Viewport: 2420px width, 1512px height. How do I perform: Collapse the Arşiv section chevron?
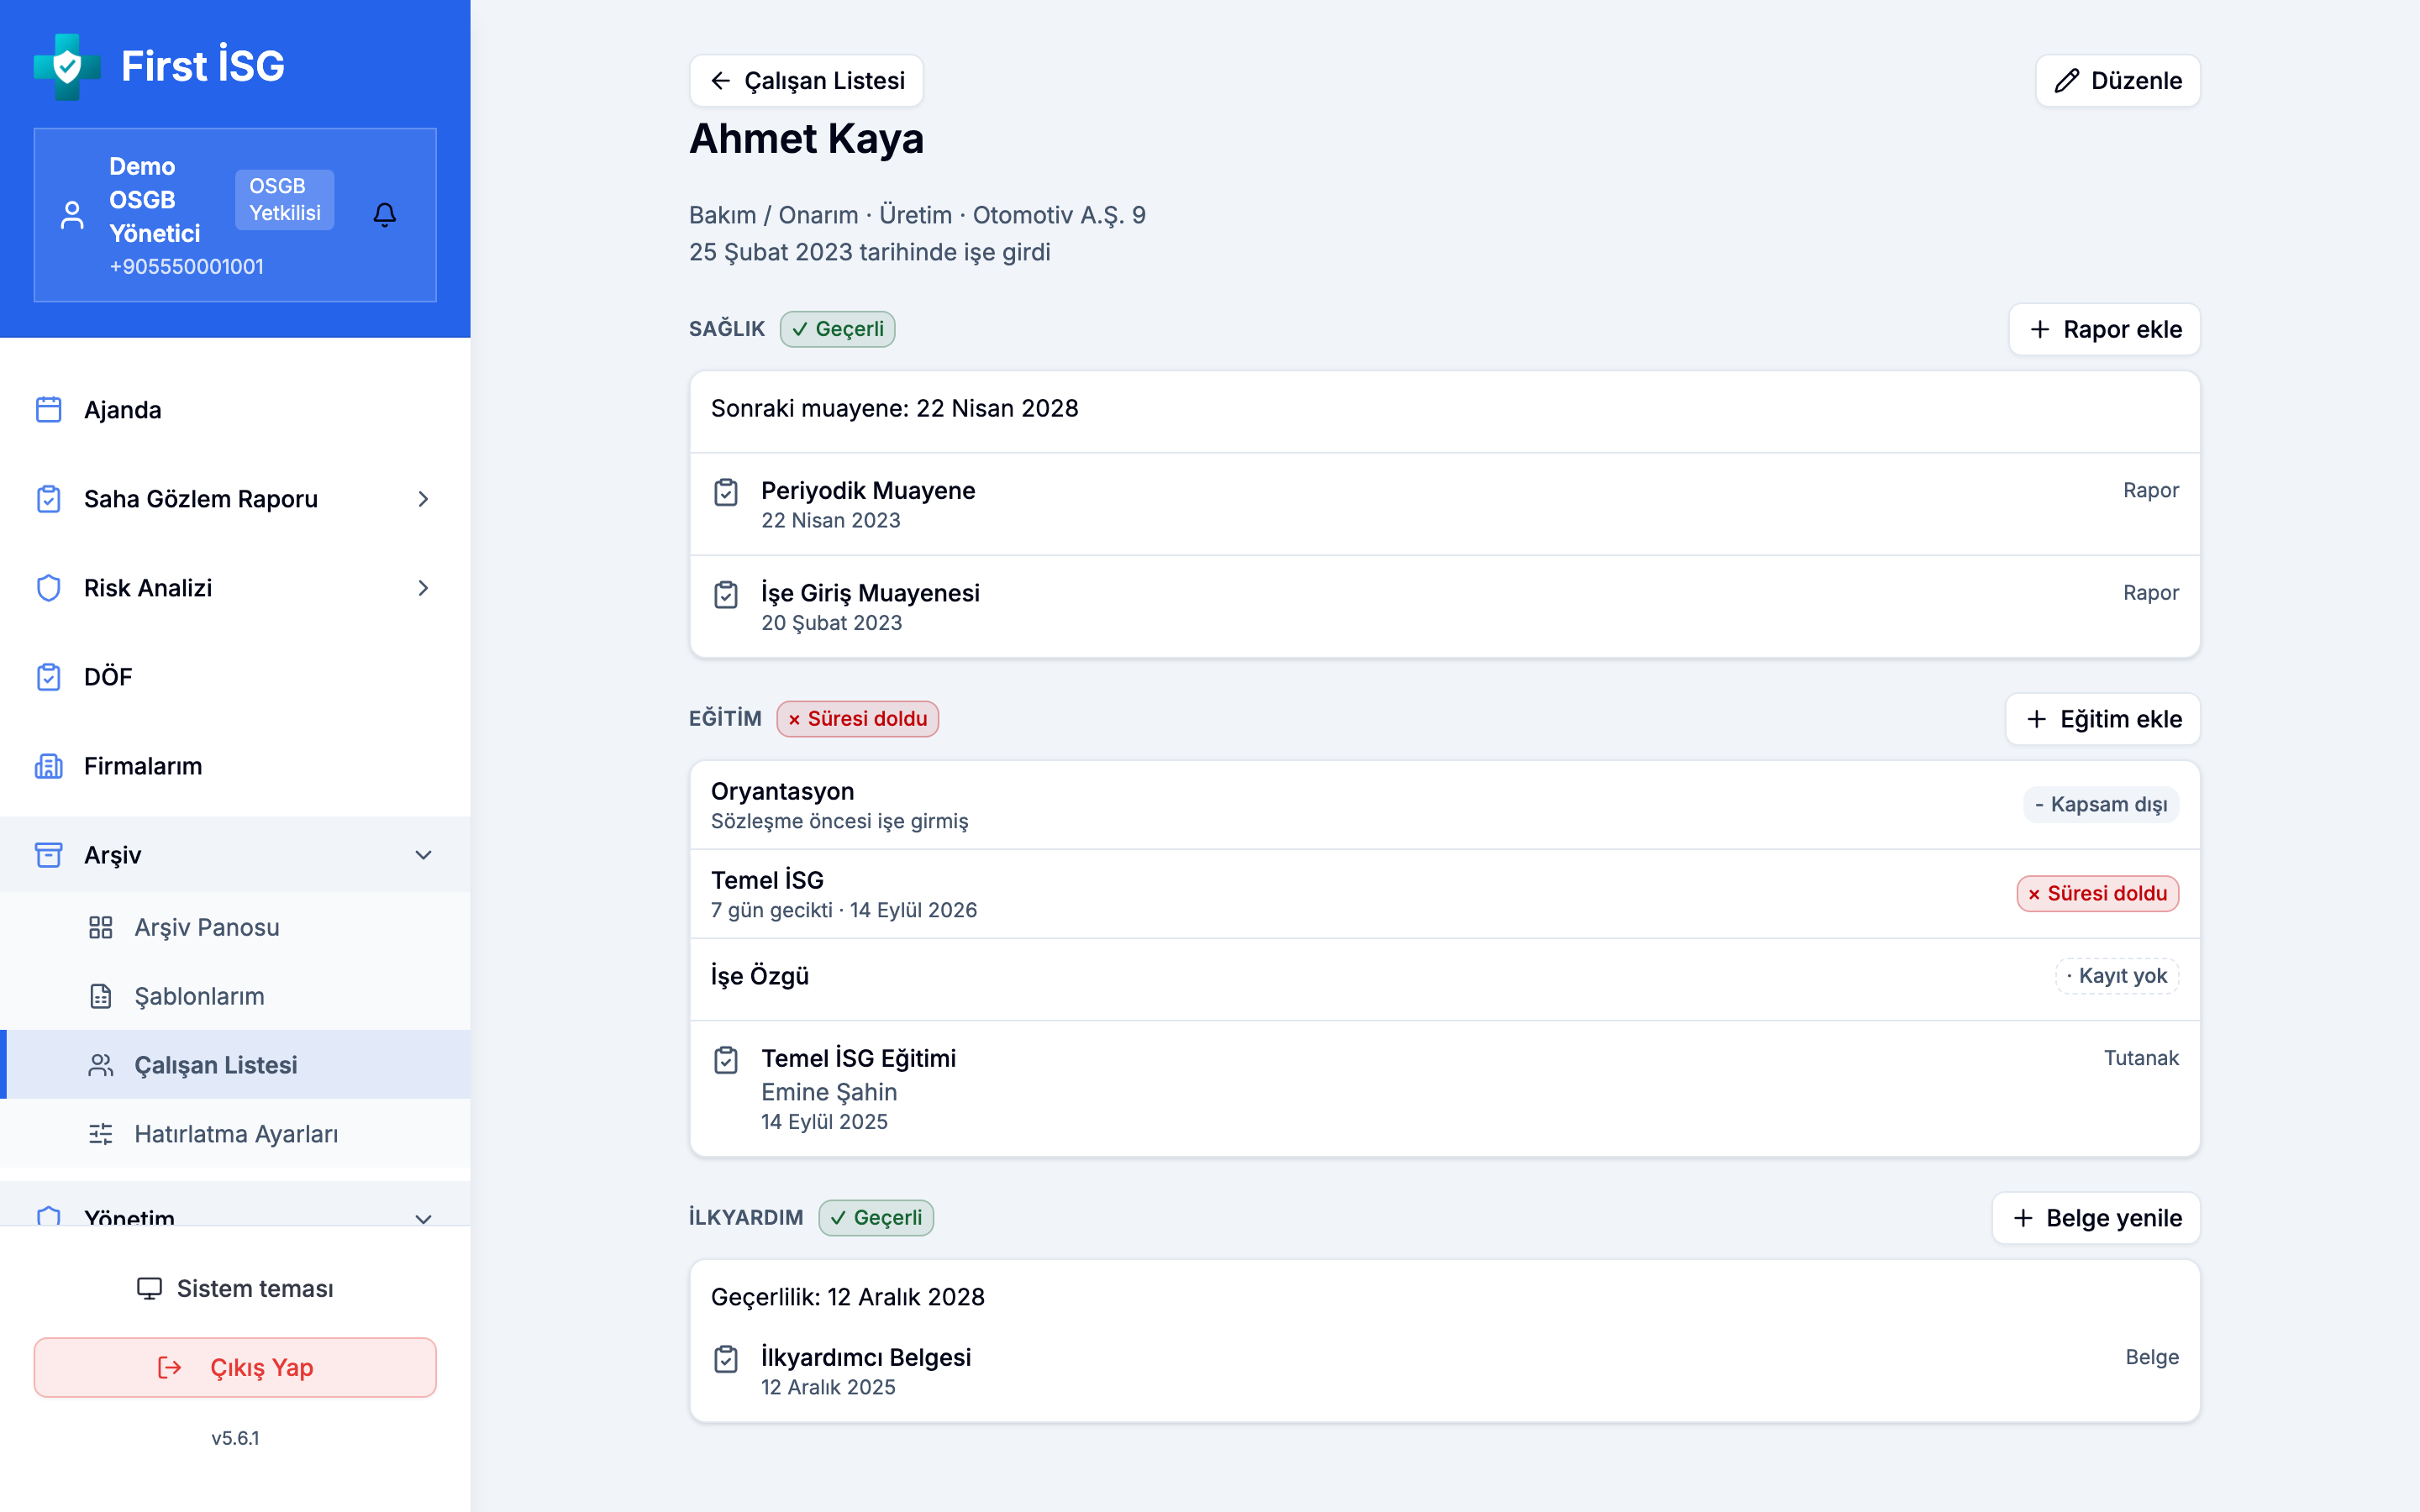424,855
